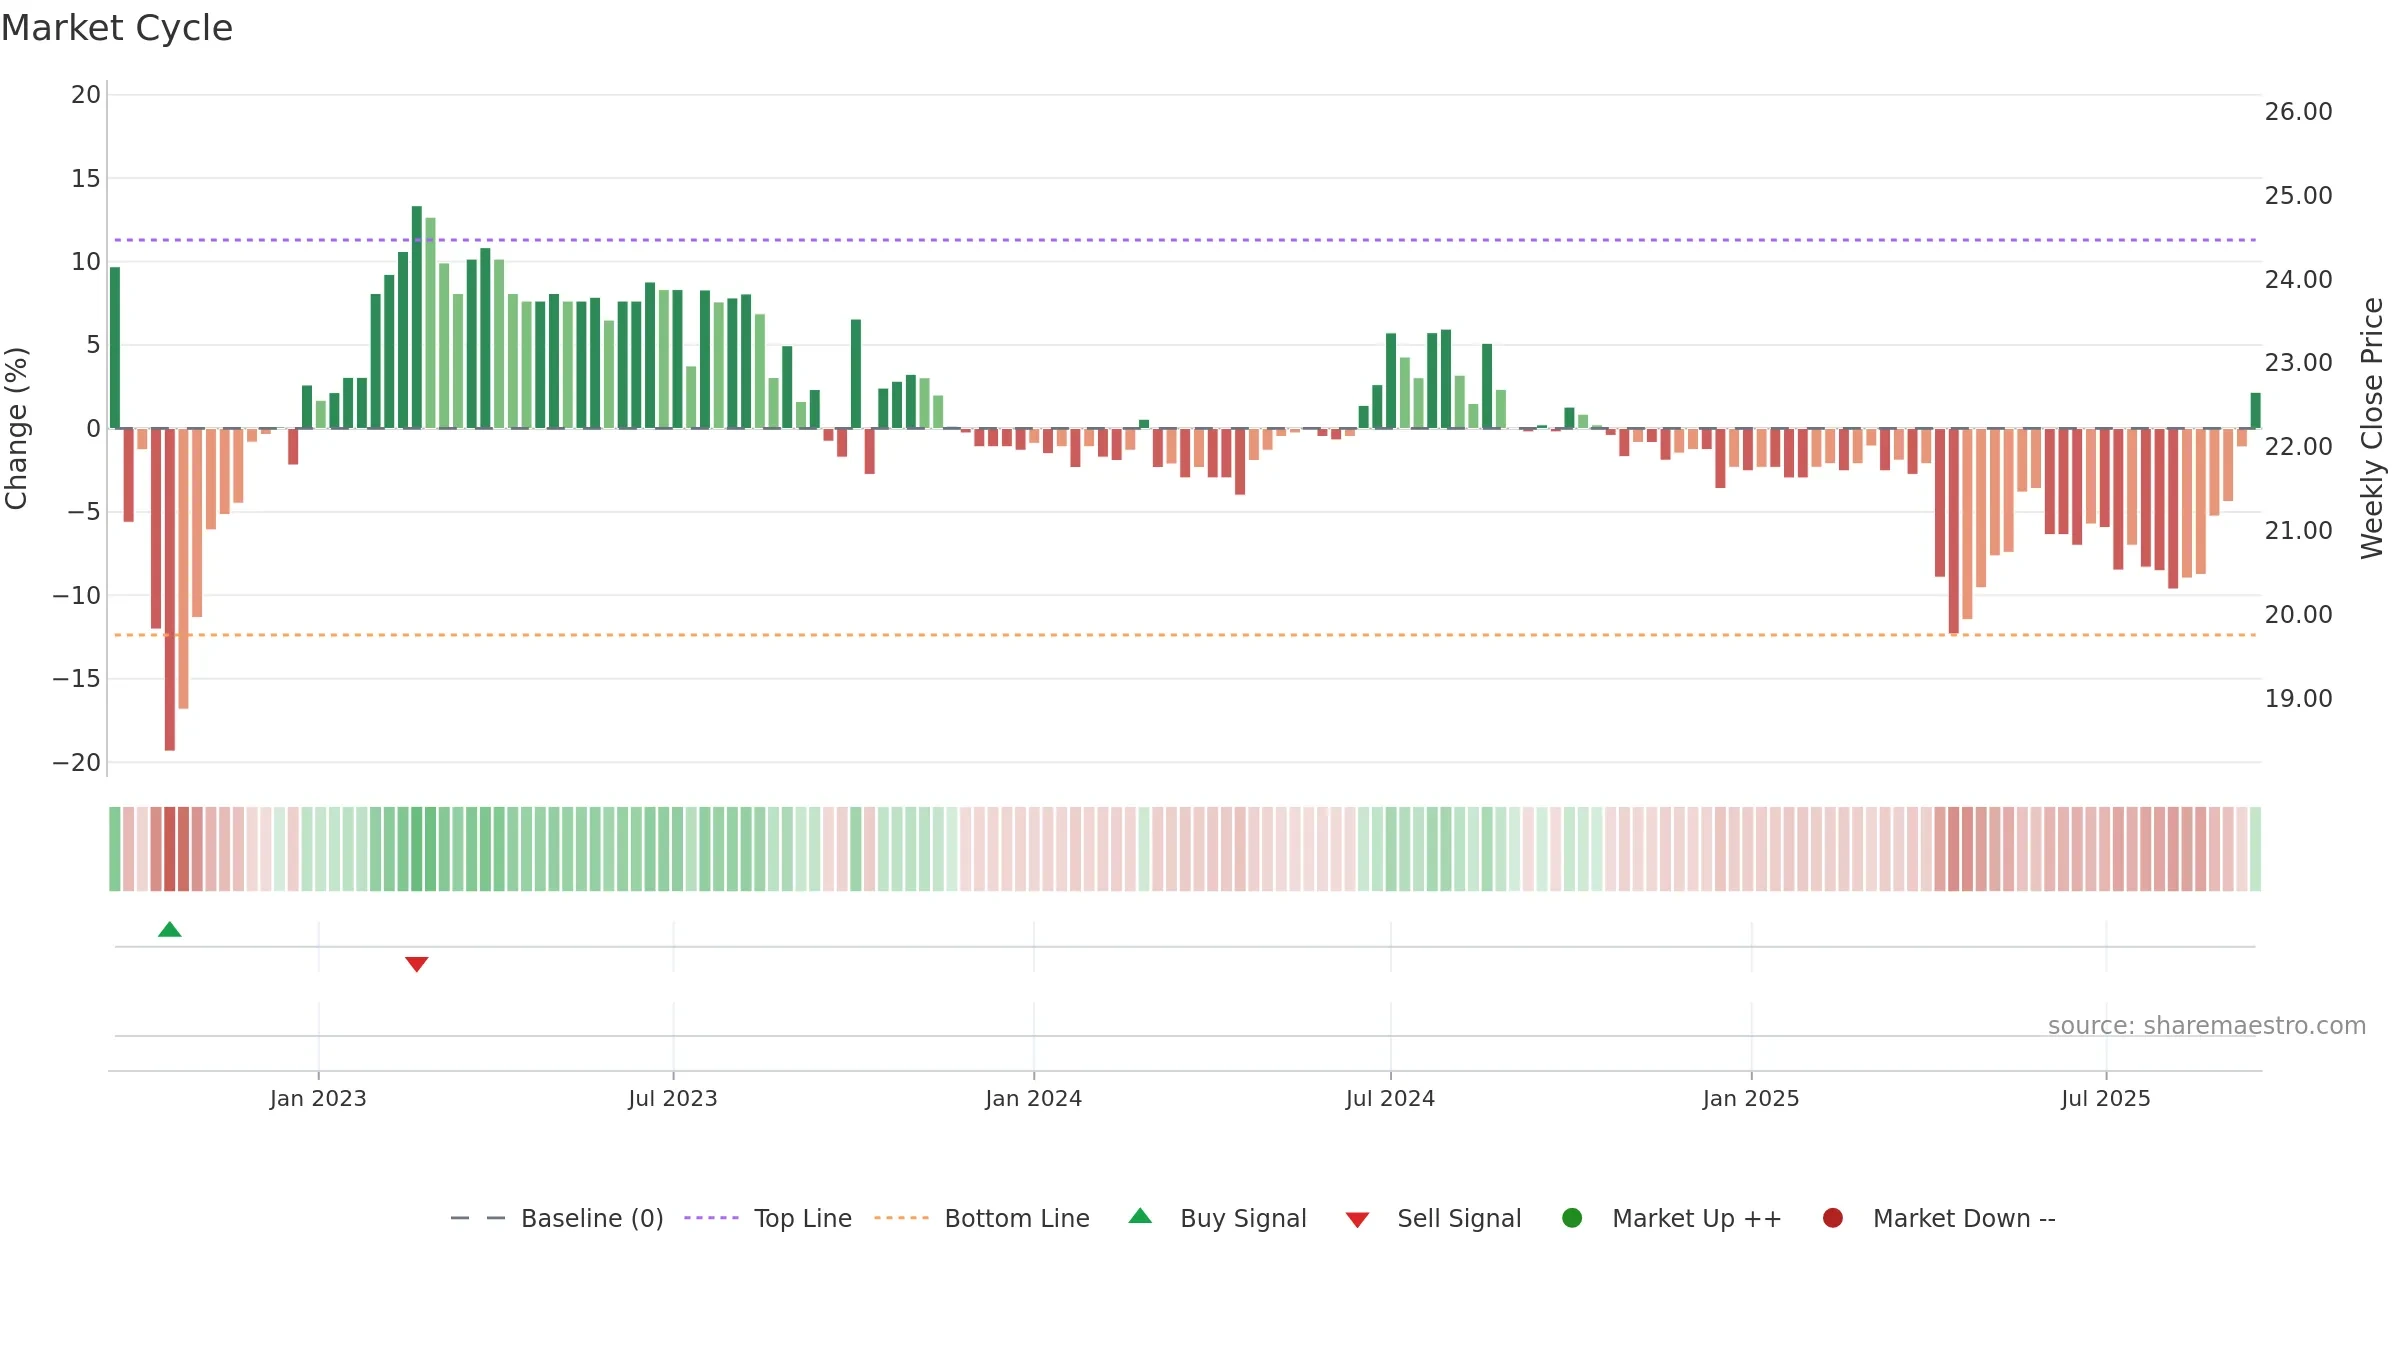Toggle the Top Line legend entry
2400x1350 pixels.
coord(768,1218)
